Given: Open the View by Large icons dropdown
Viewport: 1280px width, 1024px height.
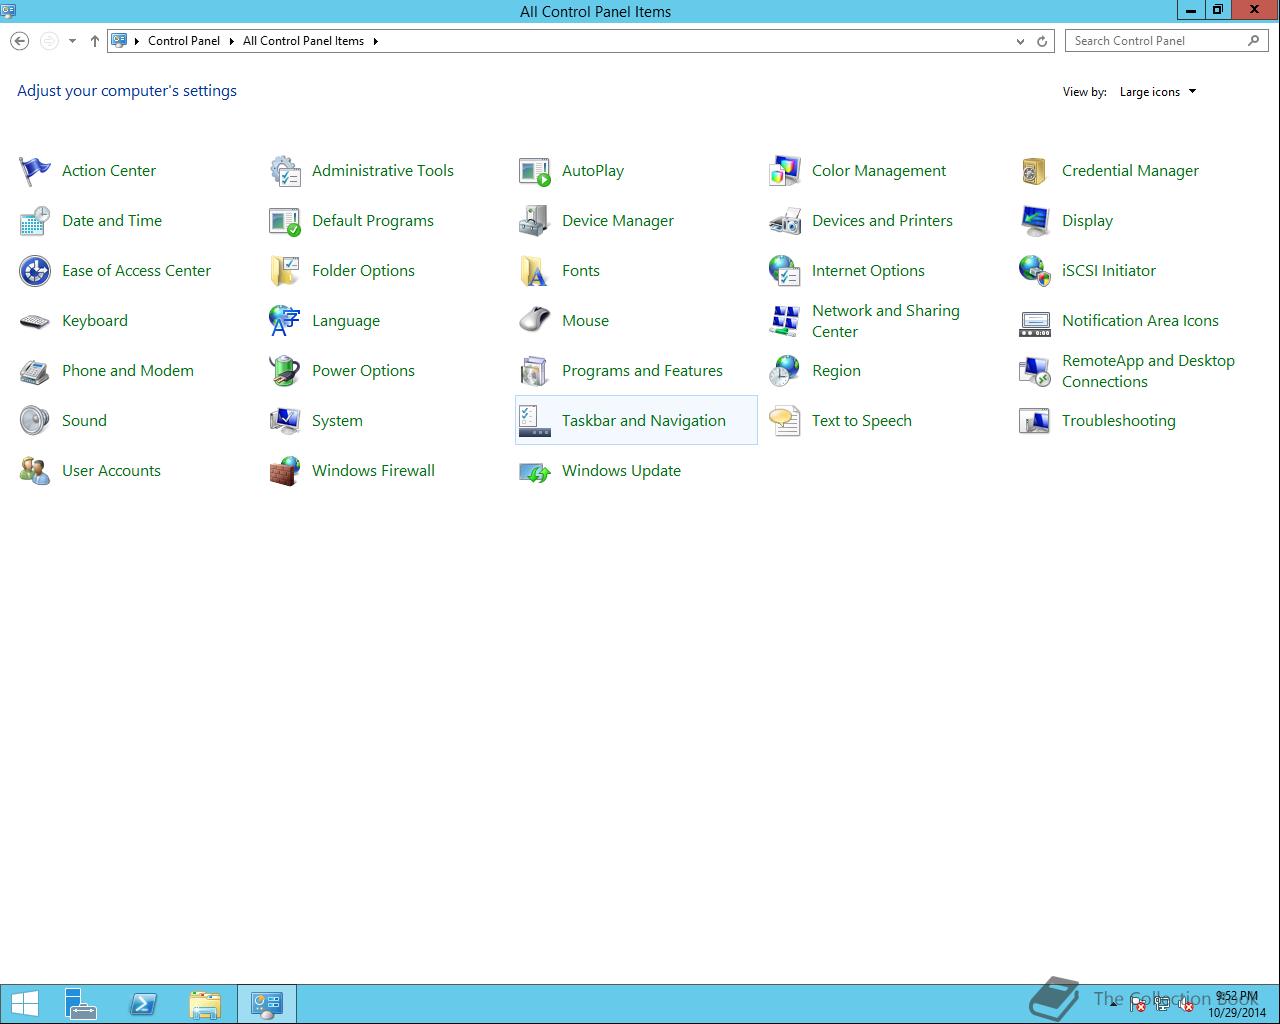Looking at the screenshot, I should click(1158, 92).
